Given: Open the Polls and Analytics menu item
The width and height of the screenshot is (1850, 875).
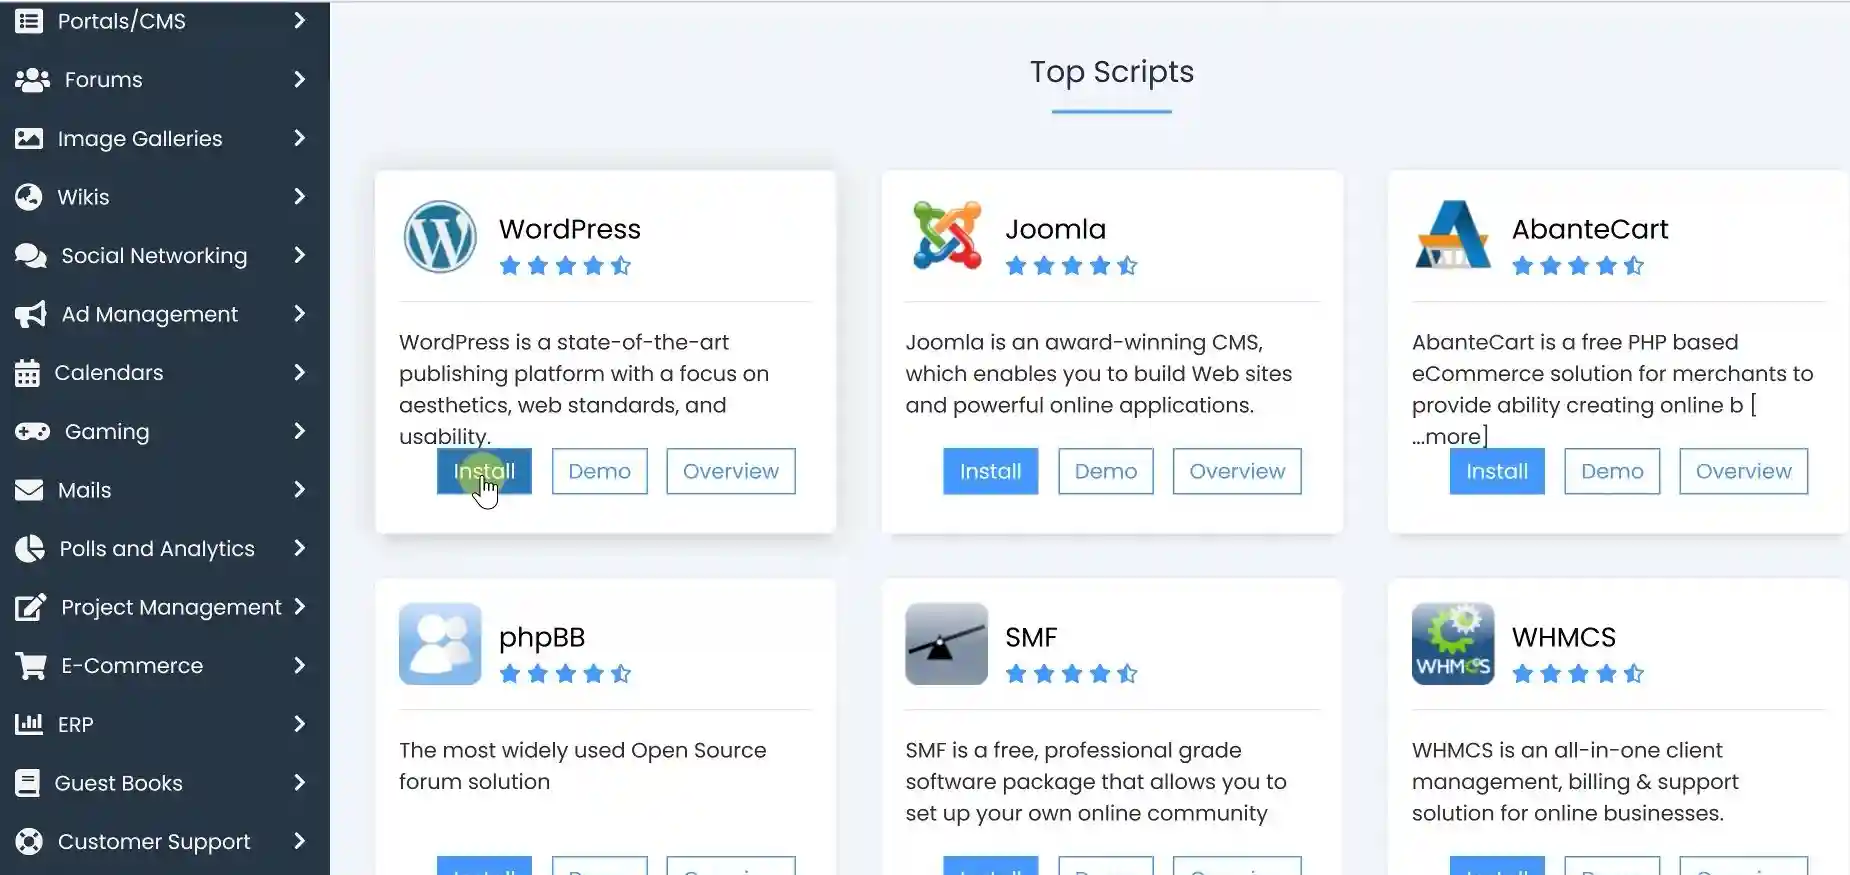Looking at the screenshot, I should click(164, 548).
